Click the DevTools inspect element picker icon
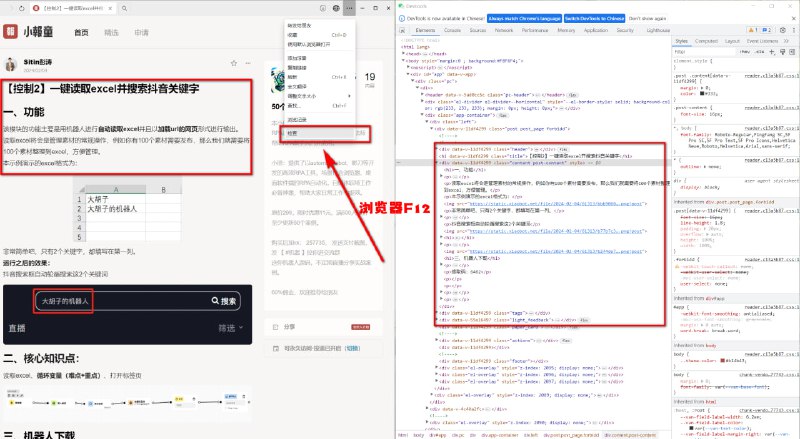Screen dimensions: 800x439 pos(403,30)
